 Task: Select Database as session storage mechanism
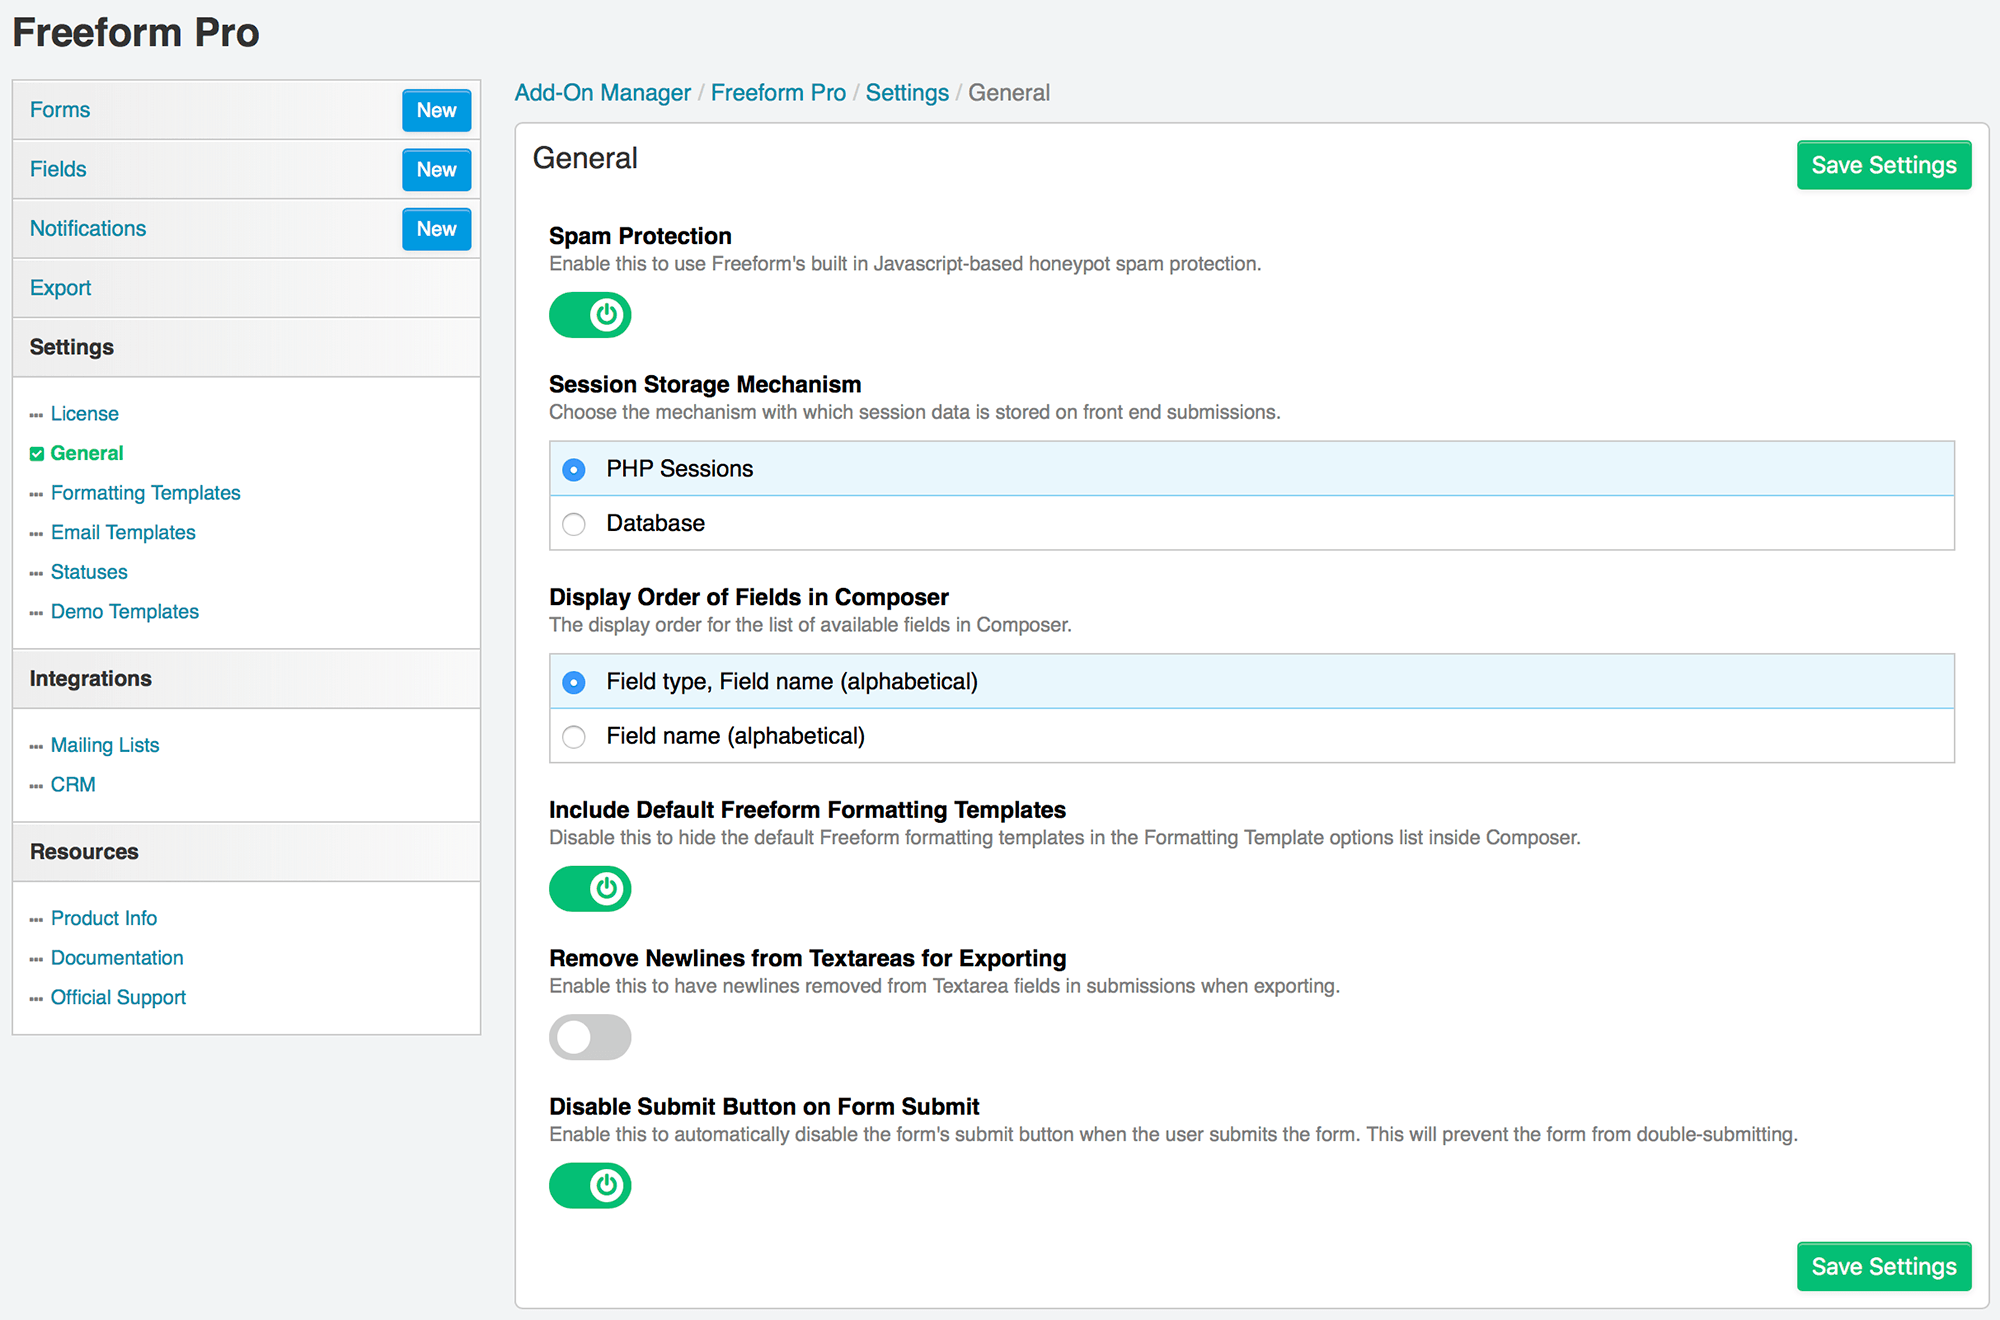573,523
